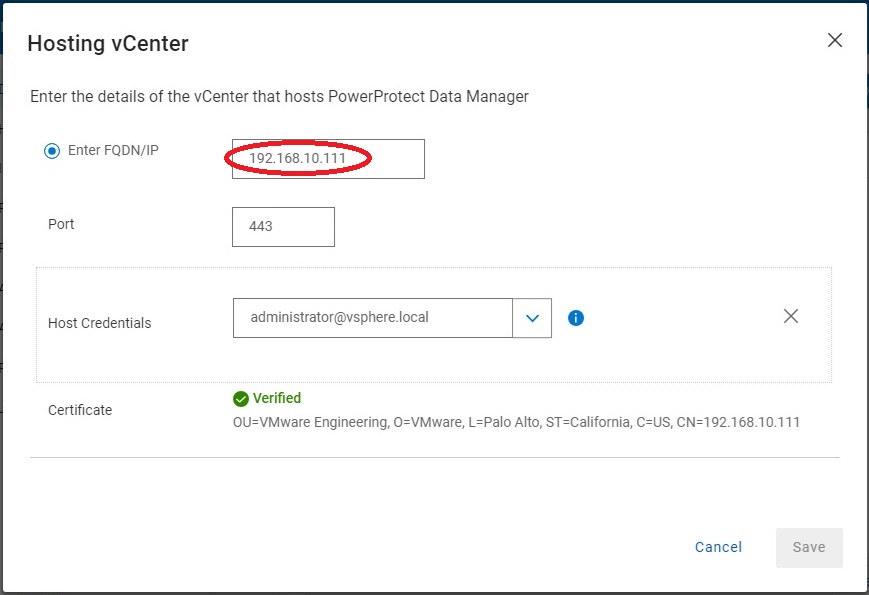Open the Host Credentials combo box

(372, 318)
